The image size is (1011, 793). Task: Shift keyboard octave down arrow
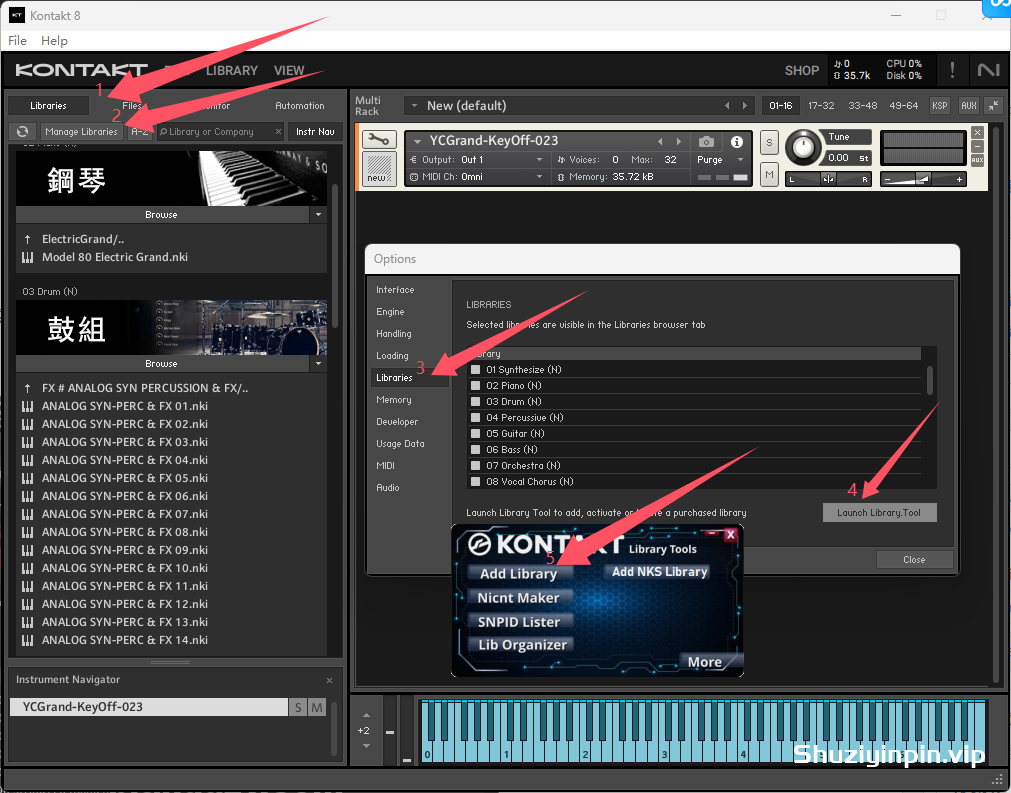click(x=366, y=746)
